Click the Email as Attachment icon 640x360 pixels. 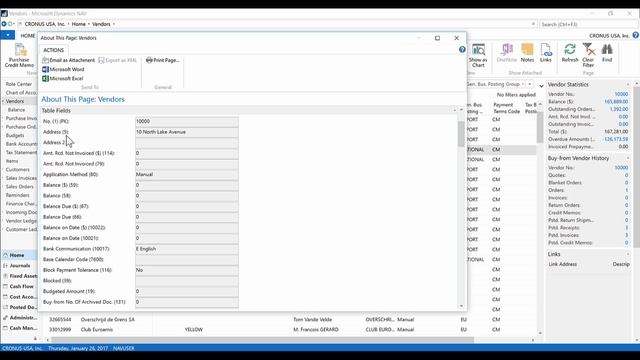click(x=45, y=60)
